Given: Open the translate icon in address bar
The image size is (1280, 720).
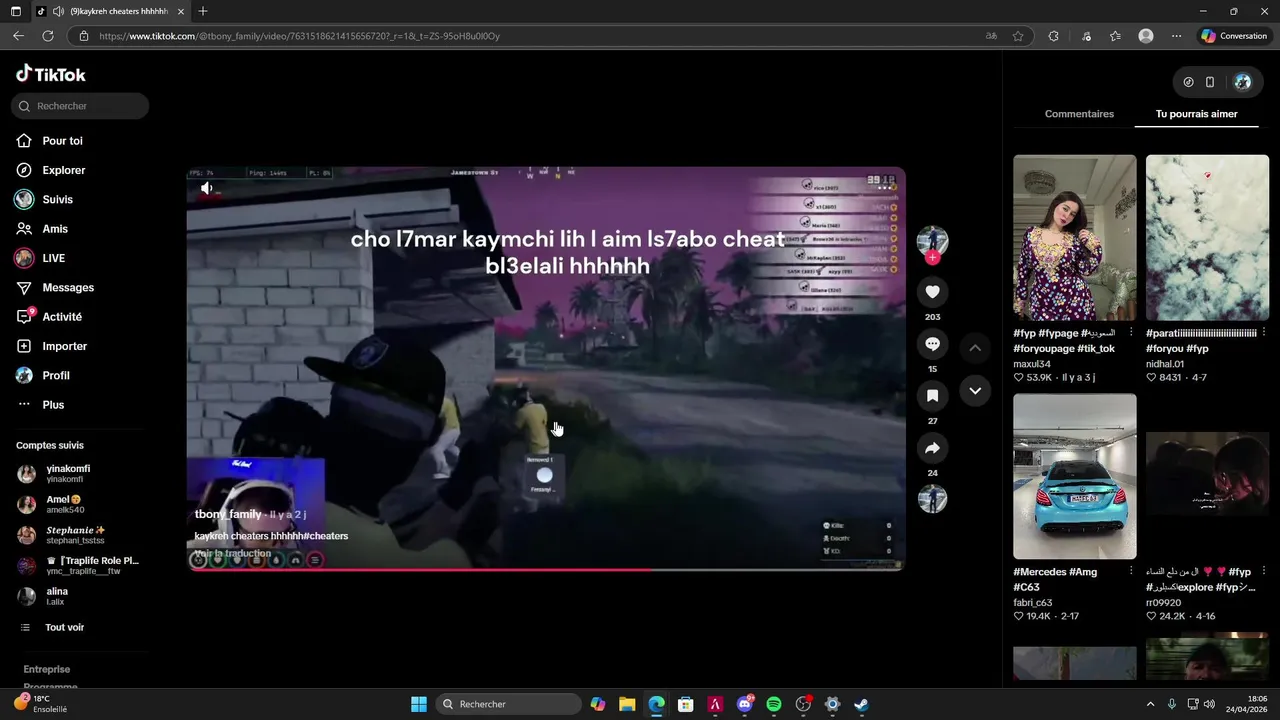Looking at the screenshot, I should click(x=991, y=36).
